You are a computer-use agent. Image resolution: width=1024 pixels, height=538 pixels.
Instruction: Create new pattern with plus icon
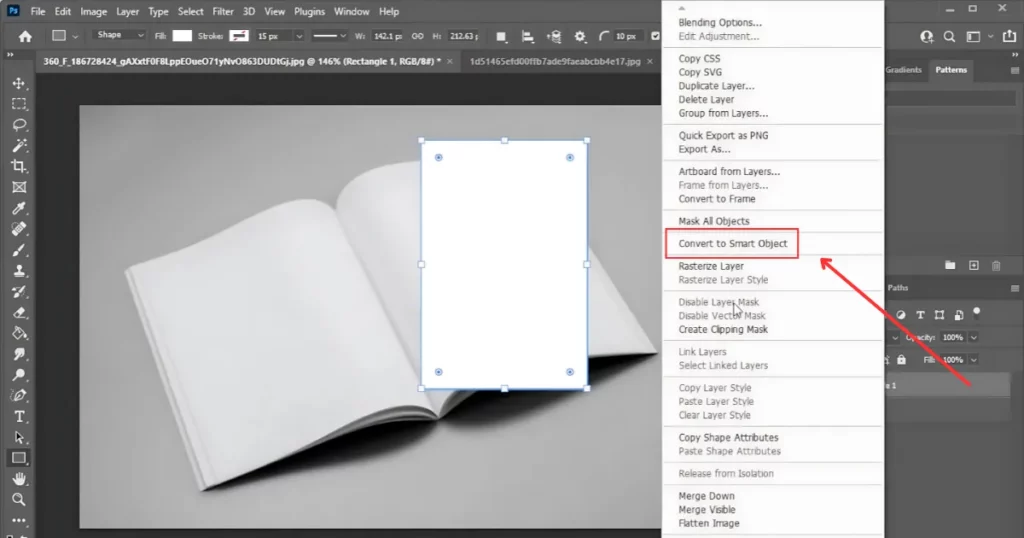click(974, 265)
